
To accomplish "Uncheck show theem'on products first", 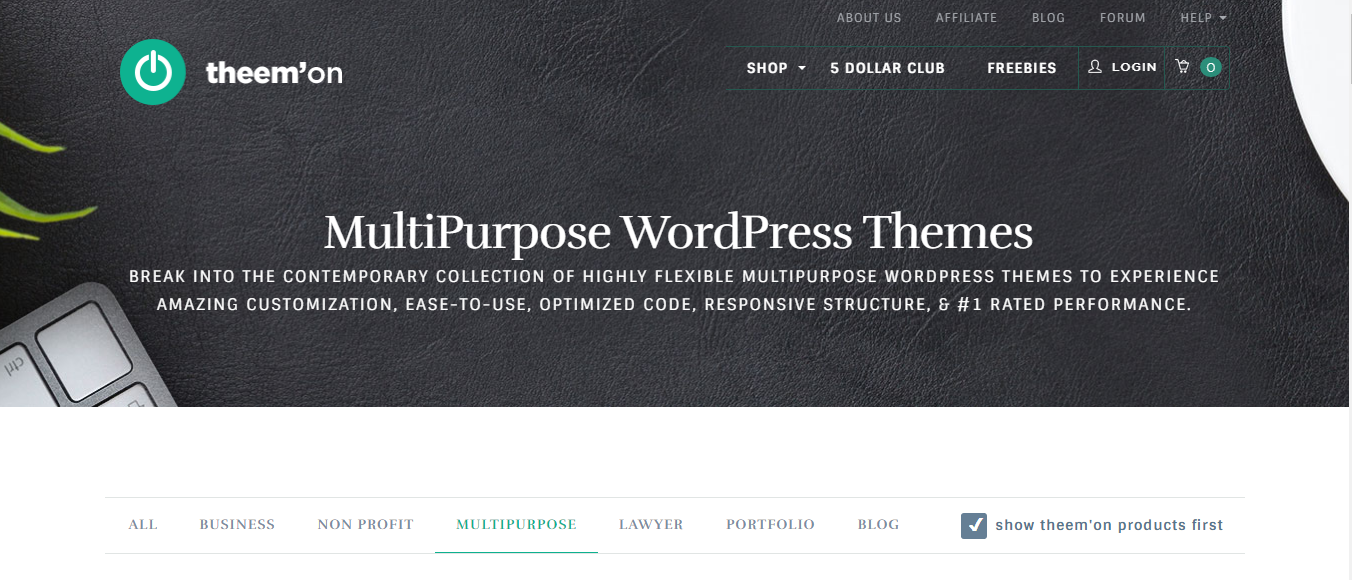I will 974,525.
